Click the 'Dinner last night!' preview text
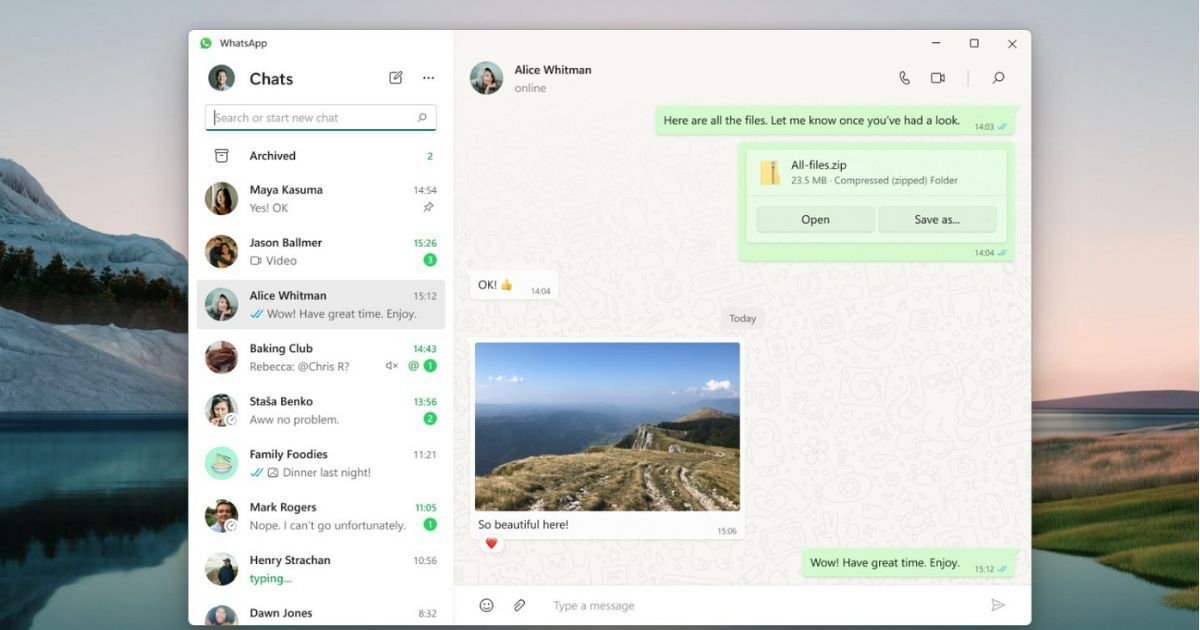Screen dimensions: 1200x630 (x=327, y=473)
